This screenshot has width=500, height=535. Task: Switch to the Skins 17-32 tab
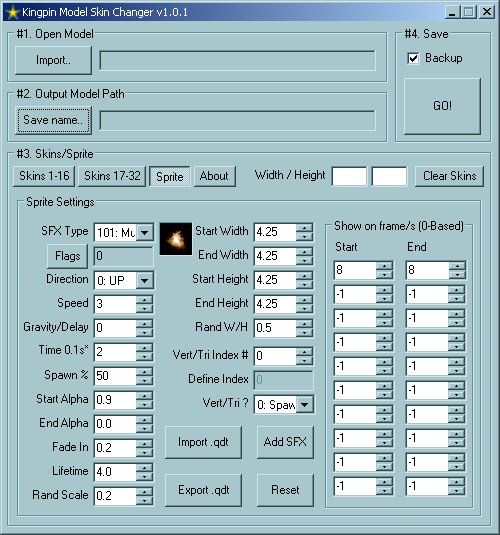click(112, 176)
